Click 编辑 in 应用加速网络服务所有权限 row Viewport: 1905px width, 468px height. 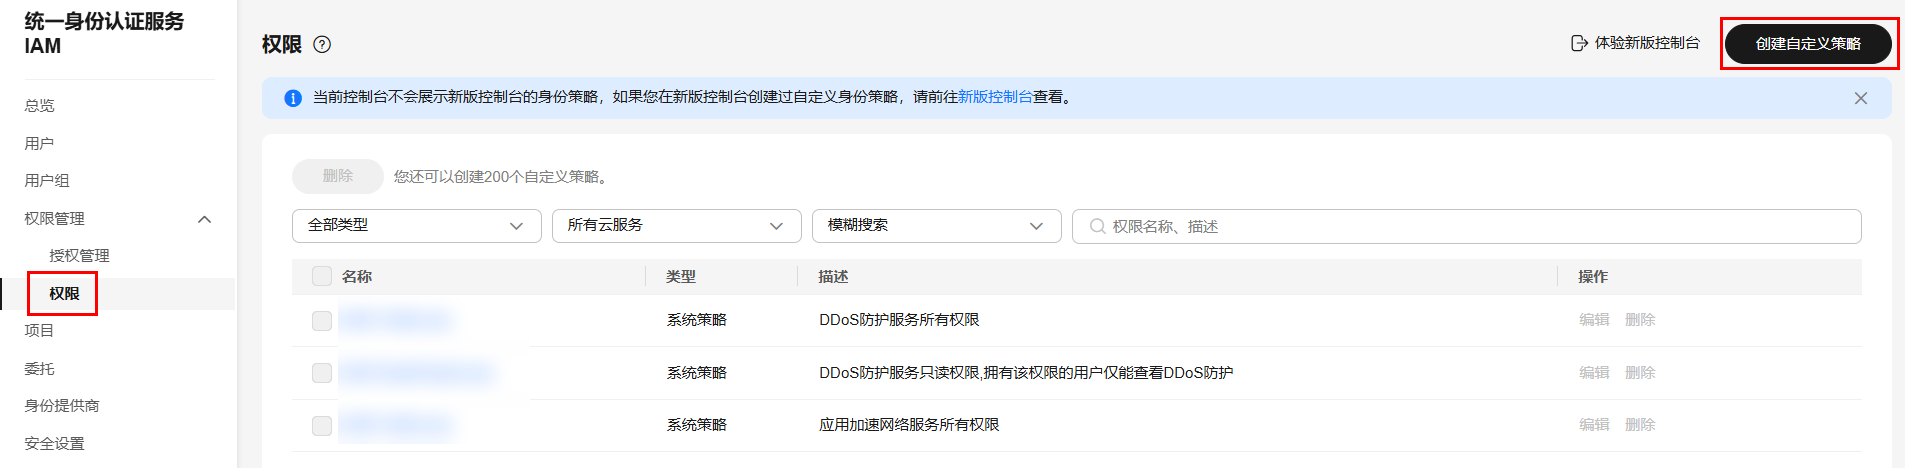click(x=1594, y=425)
